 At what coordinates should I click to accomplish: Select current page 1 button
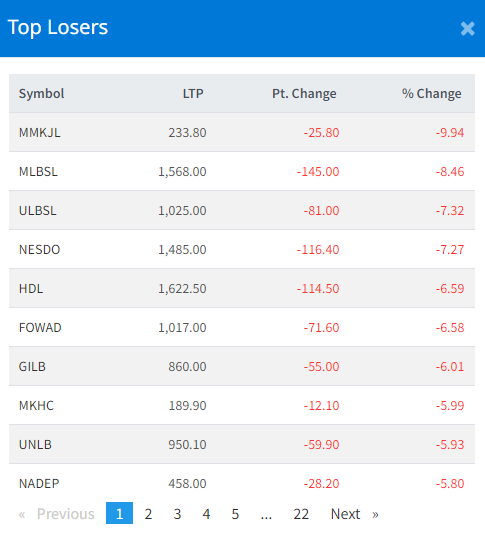(x=119, y=513)
